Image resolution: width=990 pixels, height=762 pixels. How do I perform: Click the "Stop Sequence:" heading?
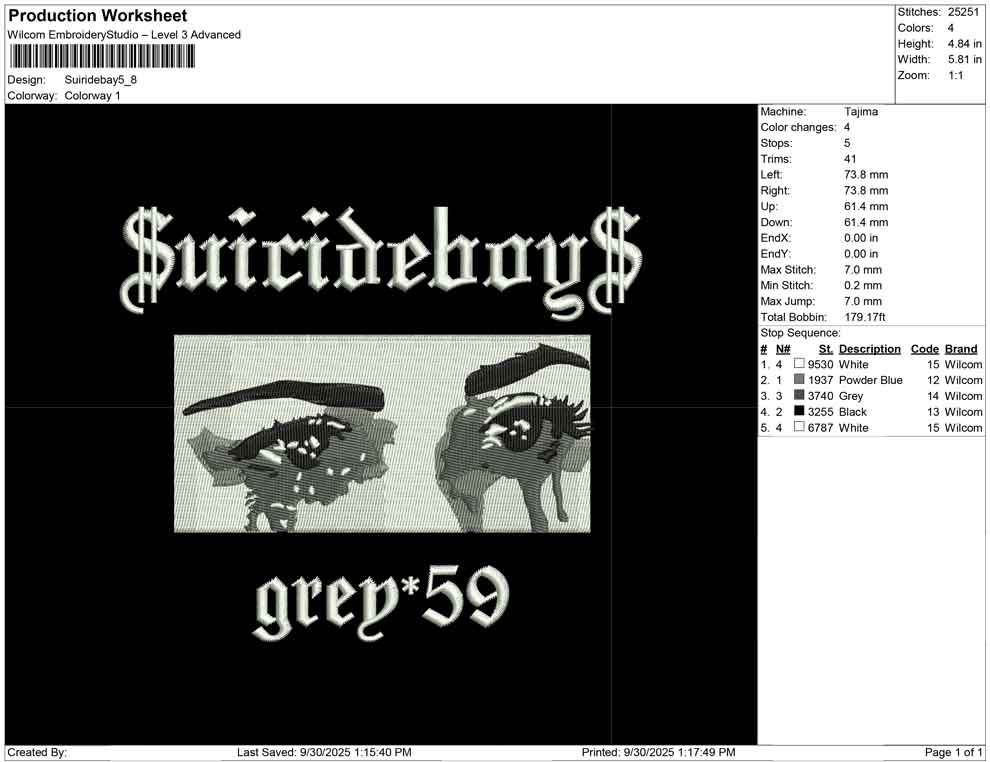point(800,332)
